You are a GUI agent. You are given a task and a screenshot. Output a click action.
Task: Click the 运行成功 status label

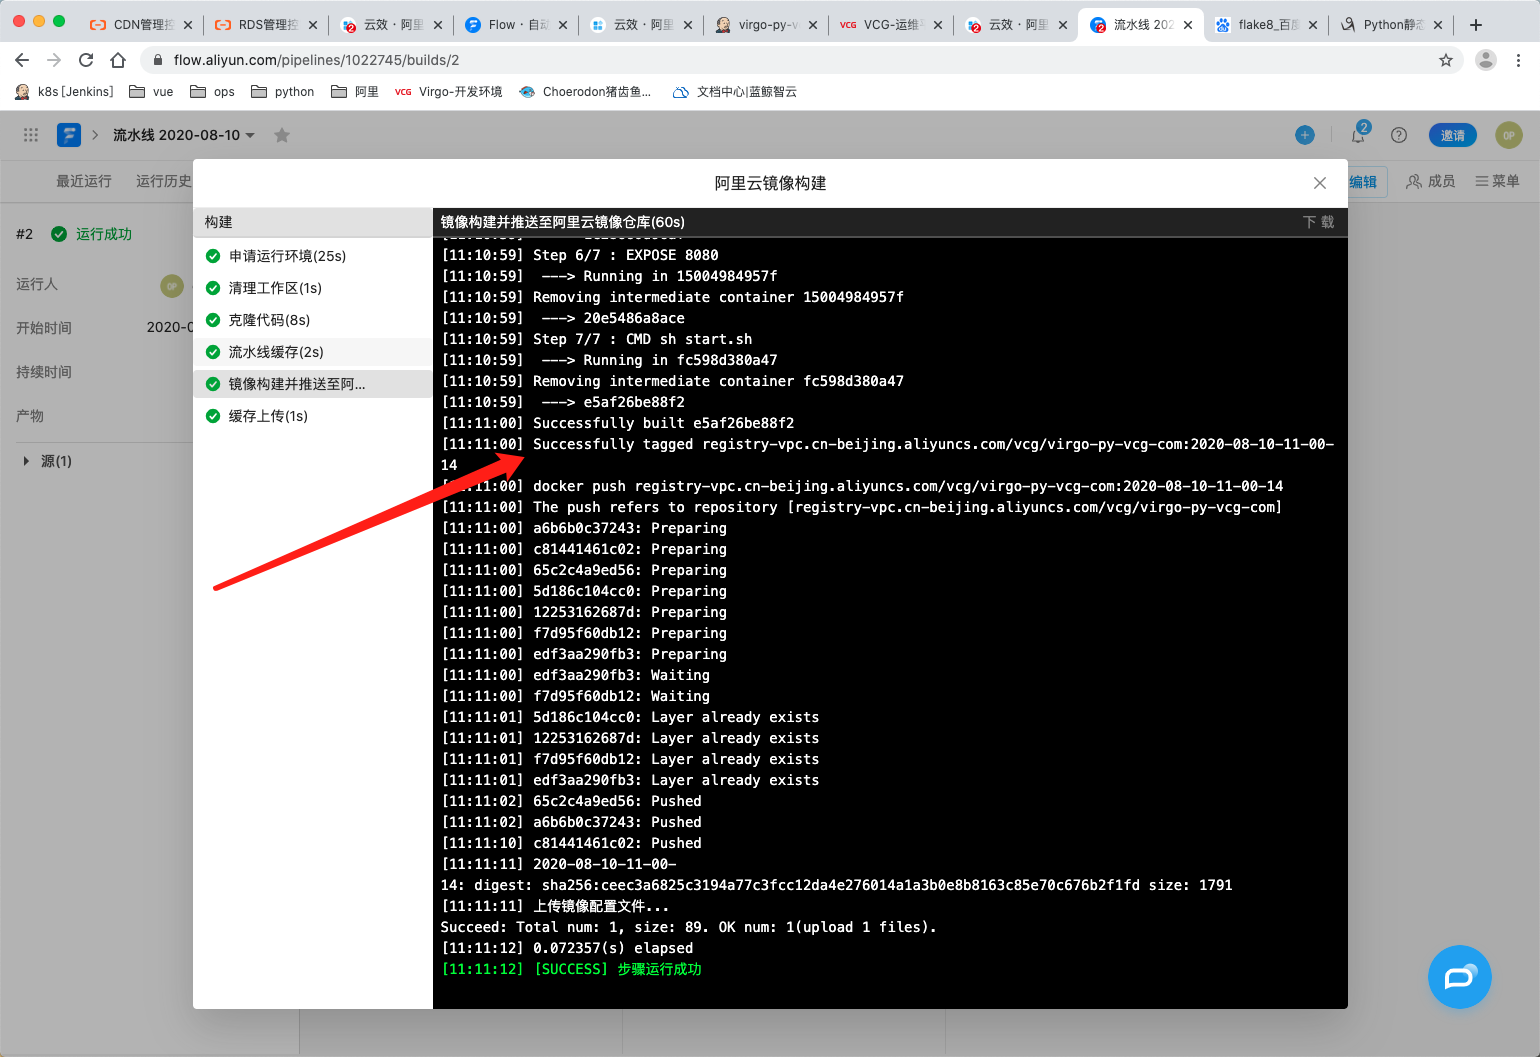tap(104, 234)
